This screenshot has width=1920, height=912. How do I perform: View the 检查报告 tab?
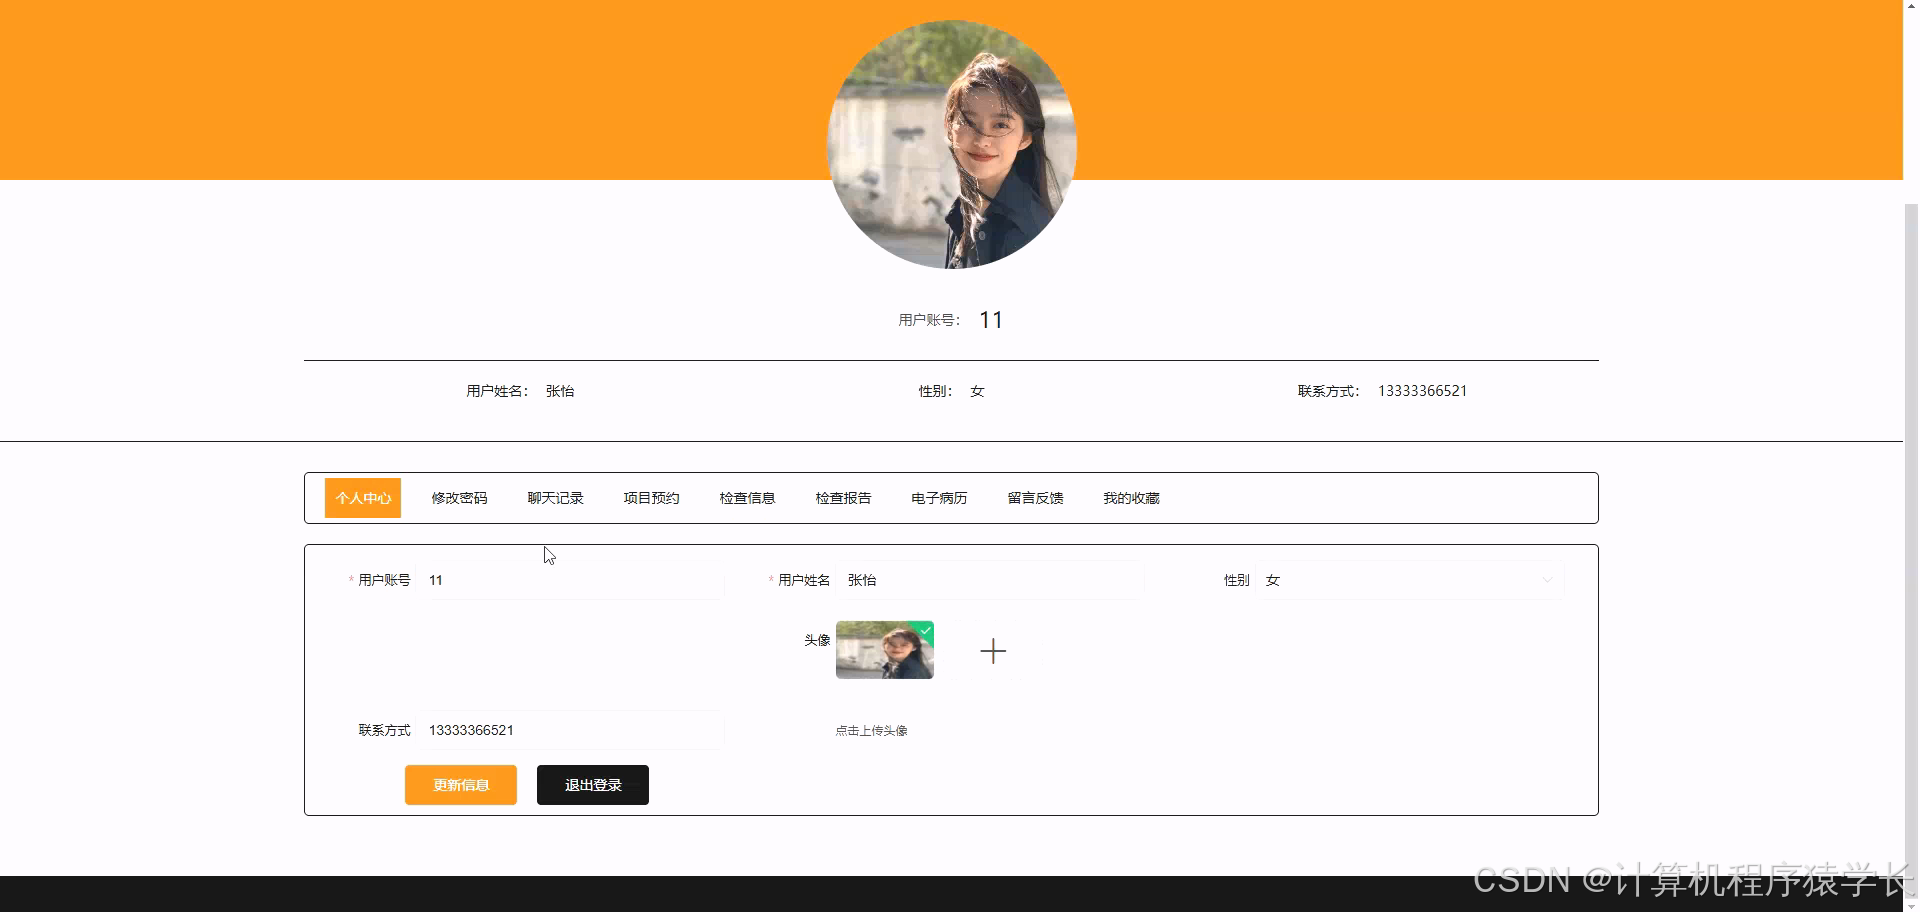843,497
